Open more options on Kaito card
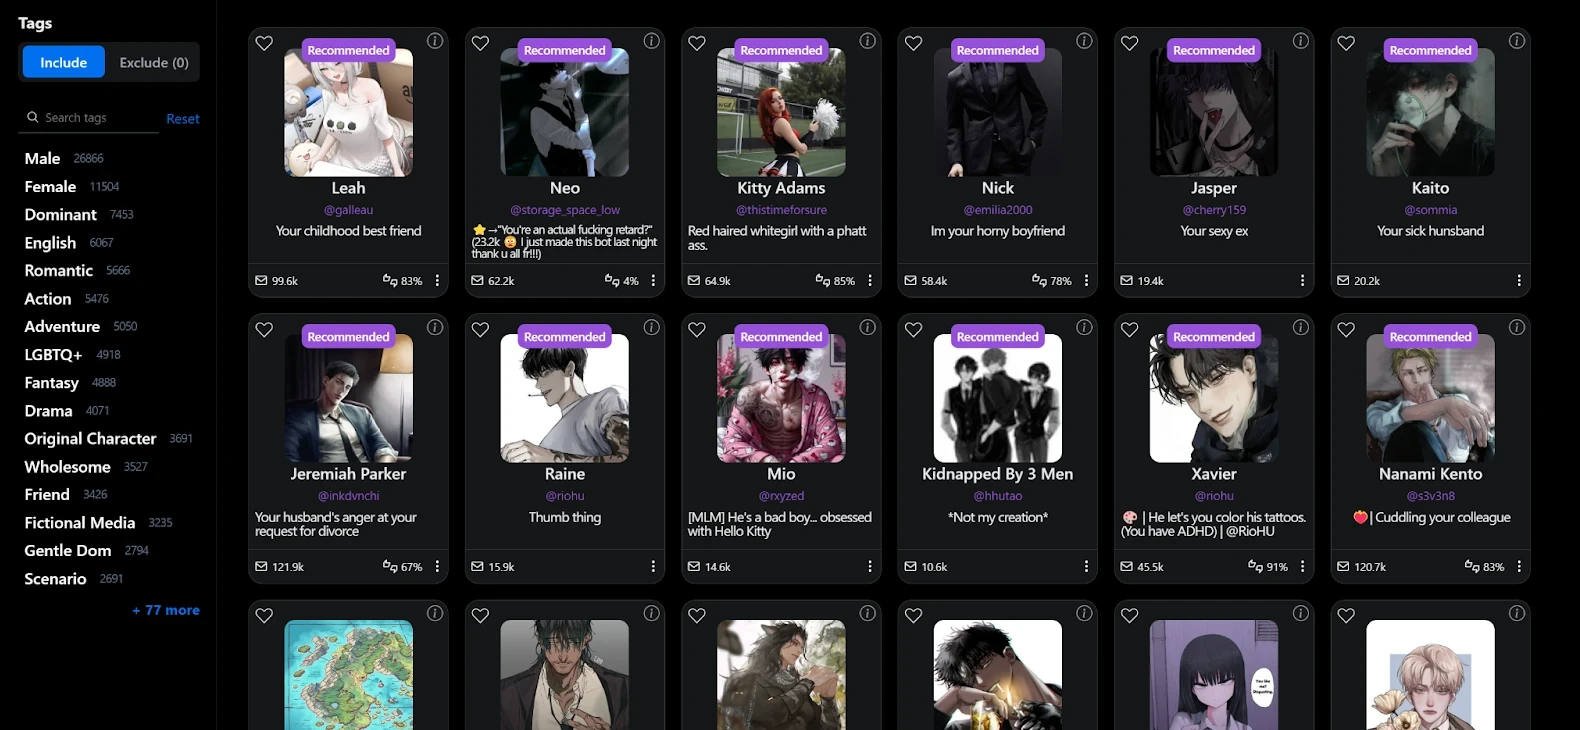 pyautogui.click(x=1519, y=281)
